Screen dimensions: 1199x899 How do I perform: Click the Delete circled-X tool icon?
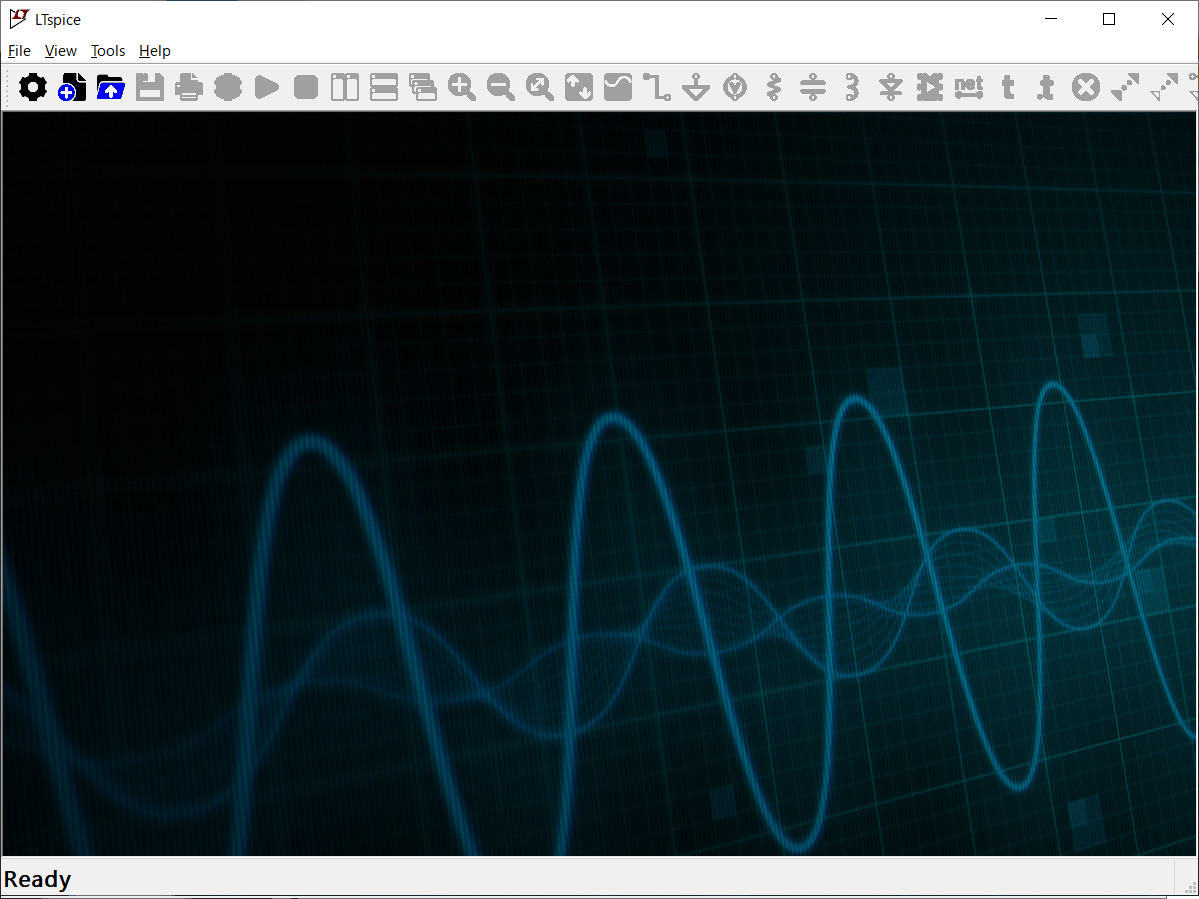[1086, 88]
